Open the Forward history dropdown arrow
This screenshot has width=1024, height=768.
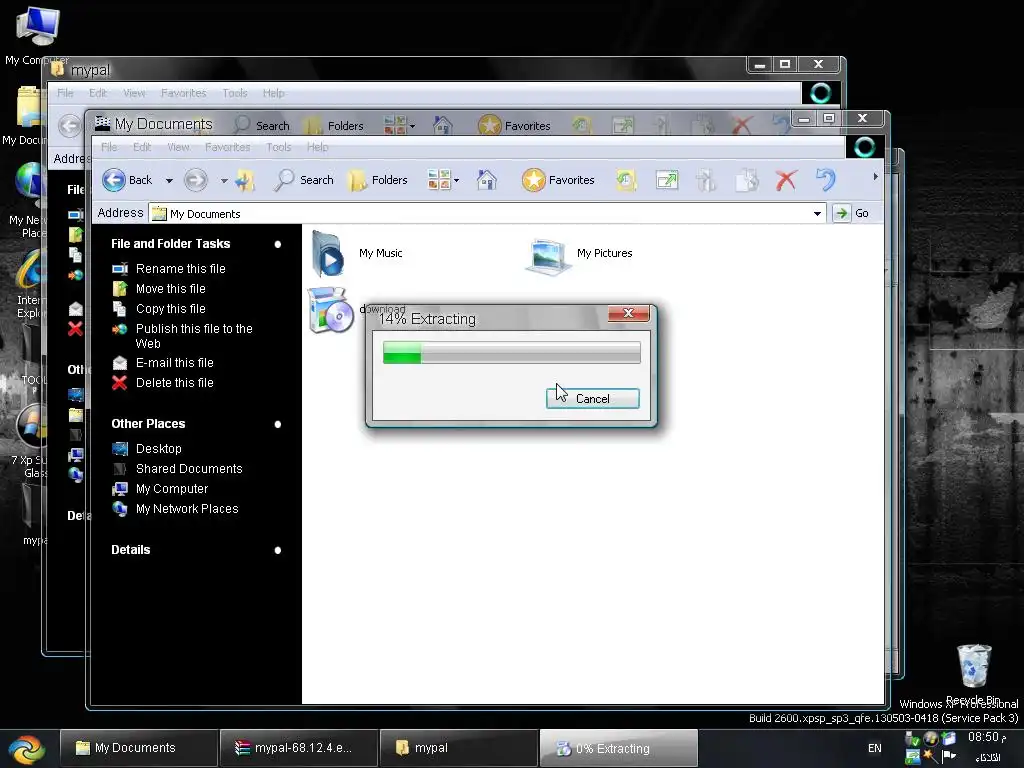(x=223, y=180)
